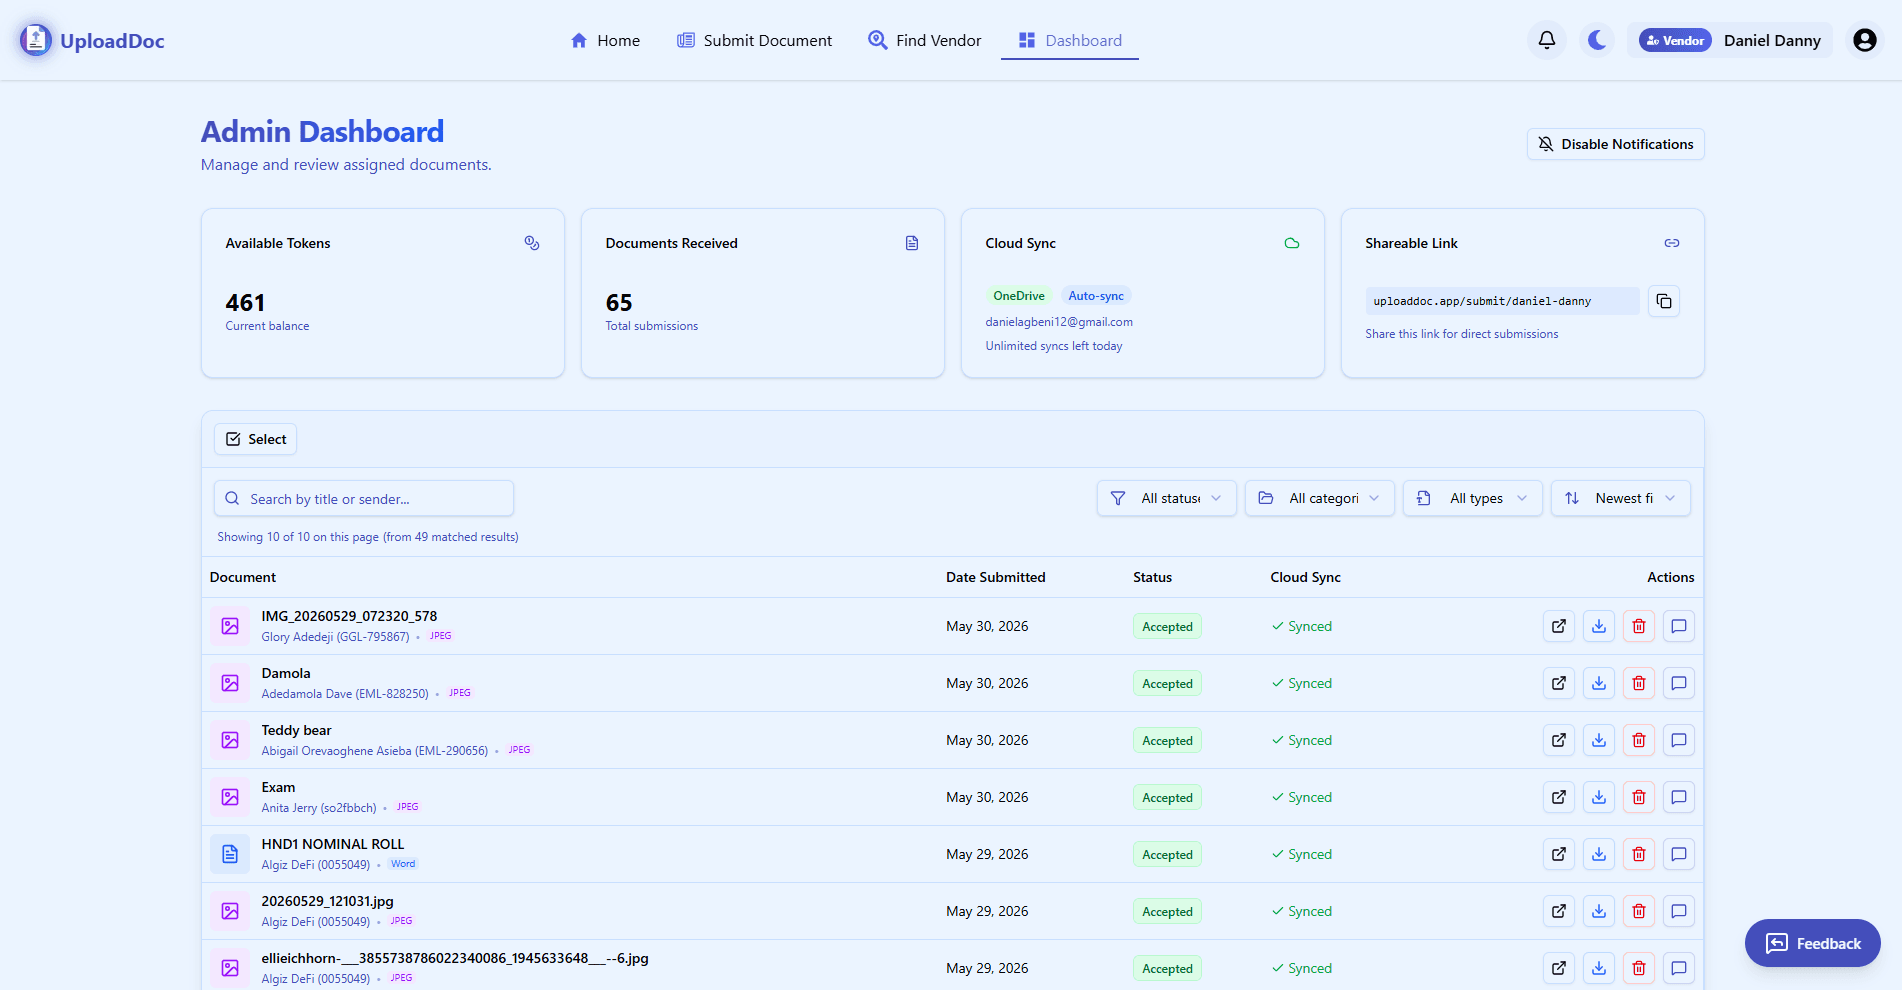The image size is (1902, 990).
Task: Click the Exam row Accepted status
Action: 1167,797
